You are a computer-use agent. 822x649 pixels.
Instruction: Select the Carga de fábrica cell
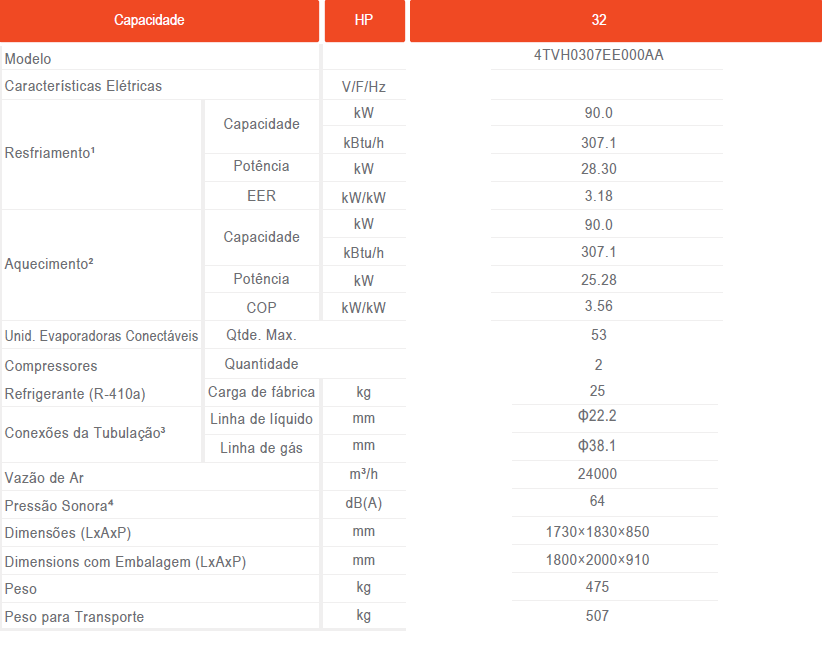pos(261,392)
